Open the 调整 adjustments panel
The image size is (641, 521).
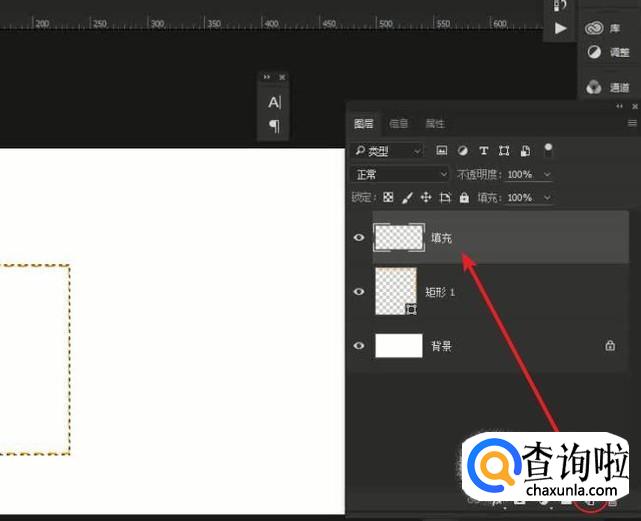coord(608,52)
